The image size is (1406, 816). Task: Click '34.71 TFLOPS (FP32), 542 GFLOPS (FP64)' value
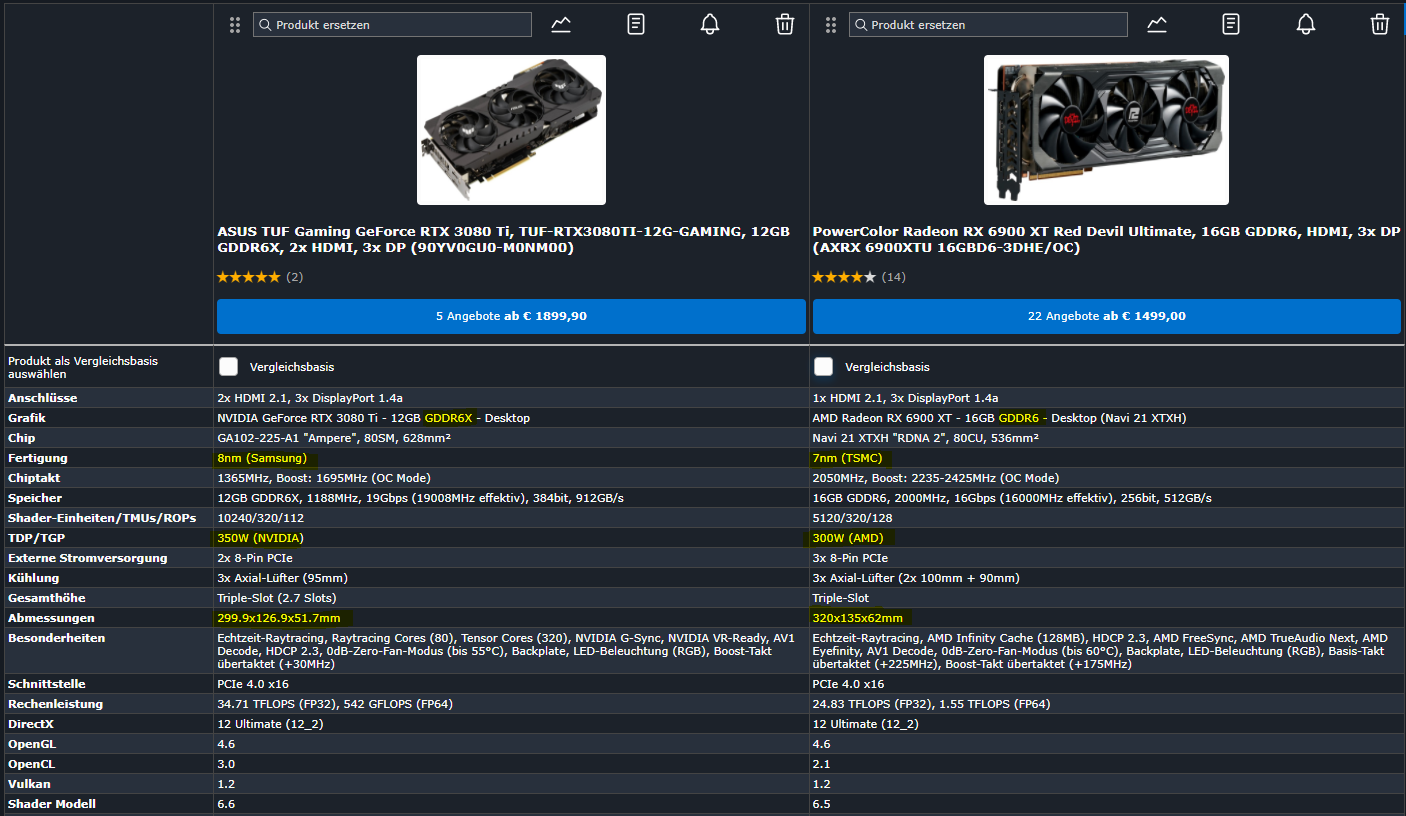pyautogui.click(x=335, y=704)
